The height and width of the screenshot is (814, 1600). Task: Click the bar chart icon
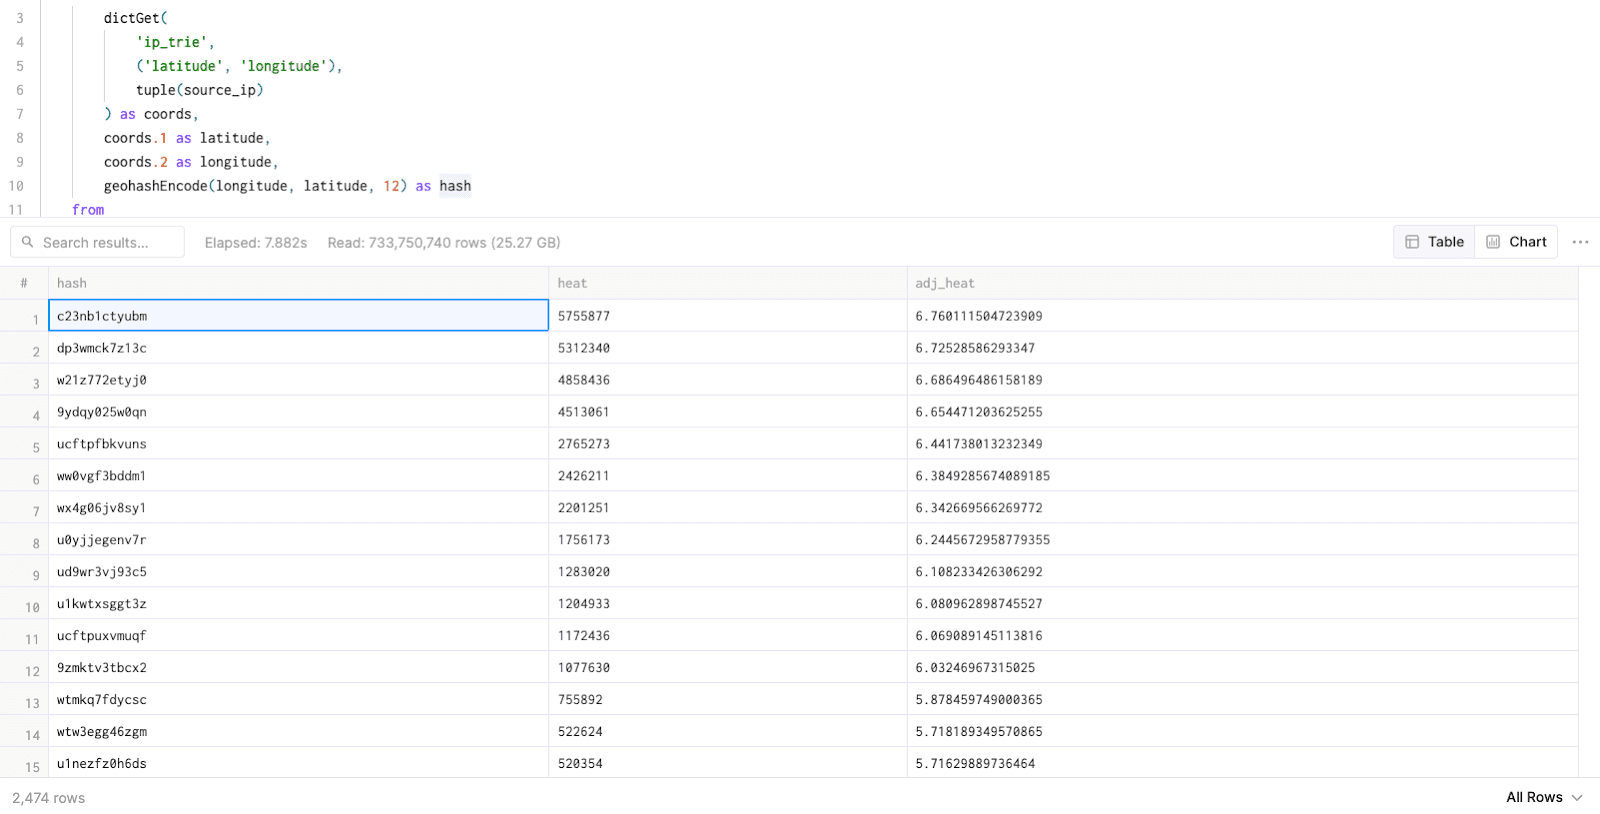click(x=1493, y=242)
